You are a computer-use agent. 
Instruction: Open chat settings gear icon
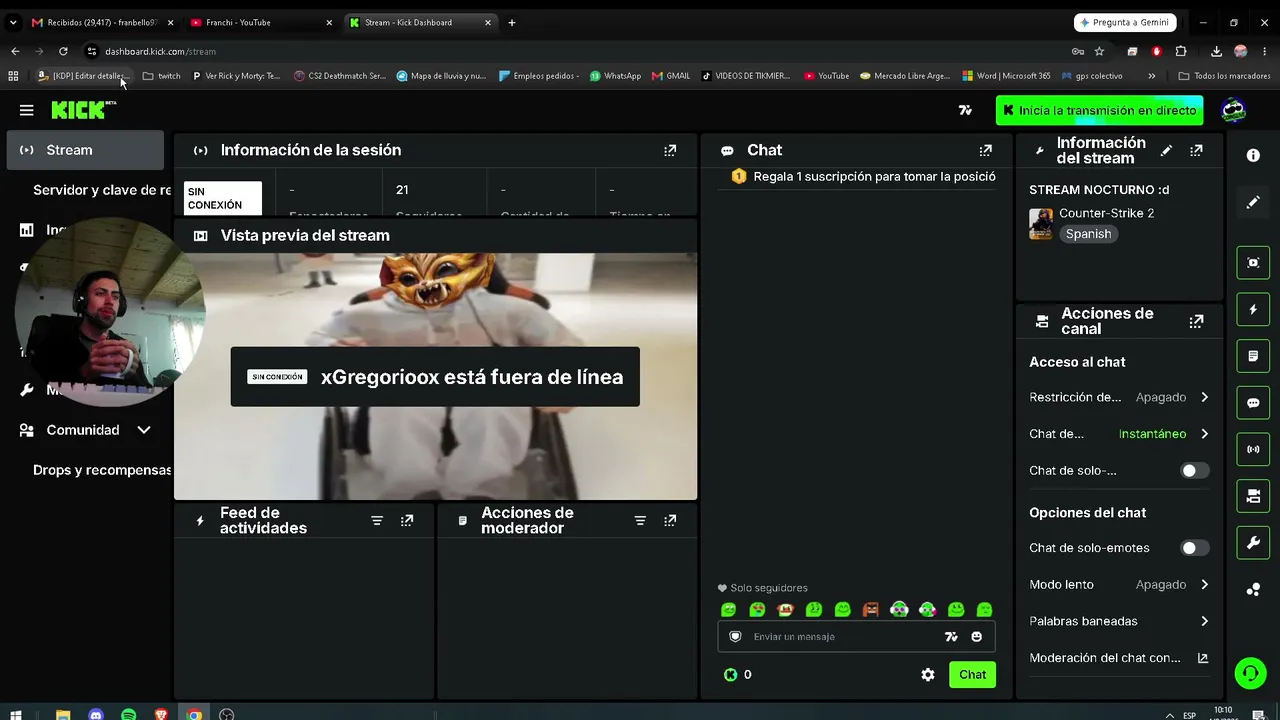coord(928,675)
